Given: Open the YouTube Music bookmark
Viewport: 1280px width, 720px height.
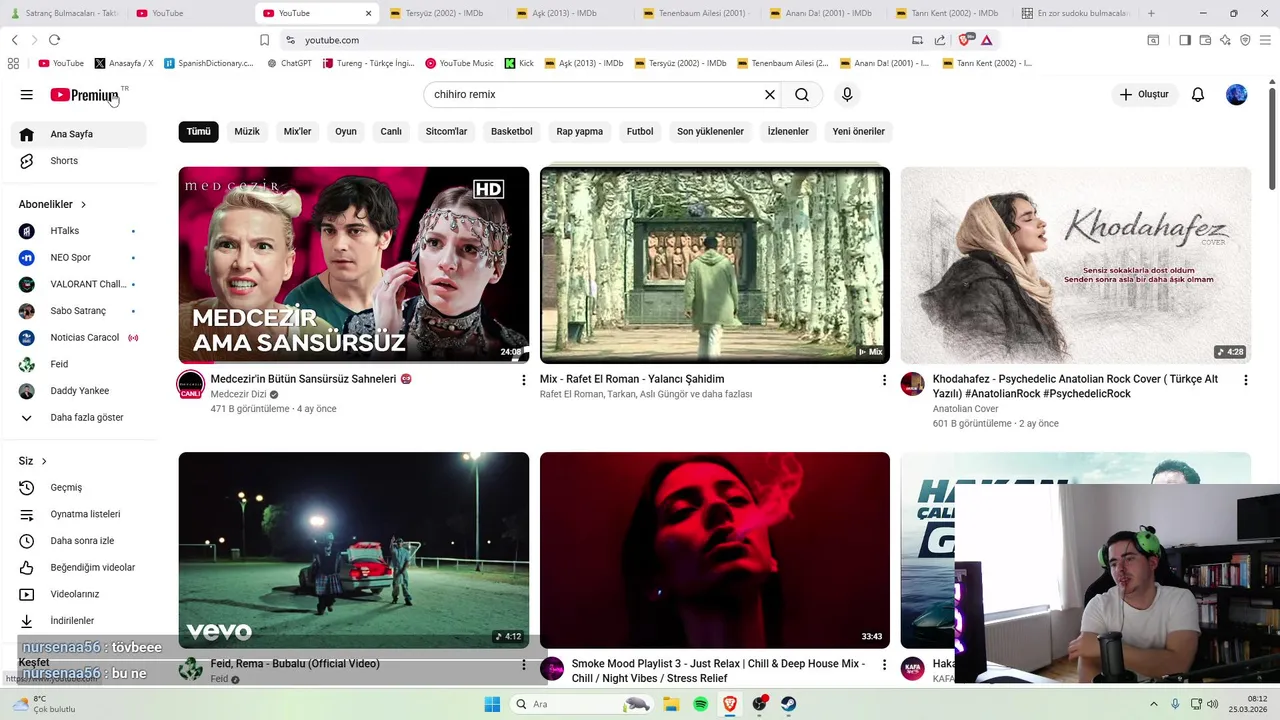Looking at the screenshot, I should (459, 63).
